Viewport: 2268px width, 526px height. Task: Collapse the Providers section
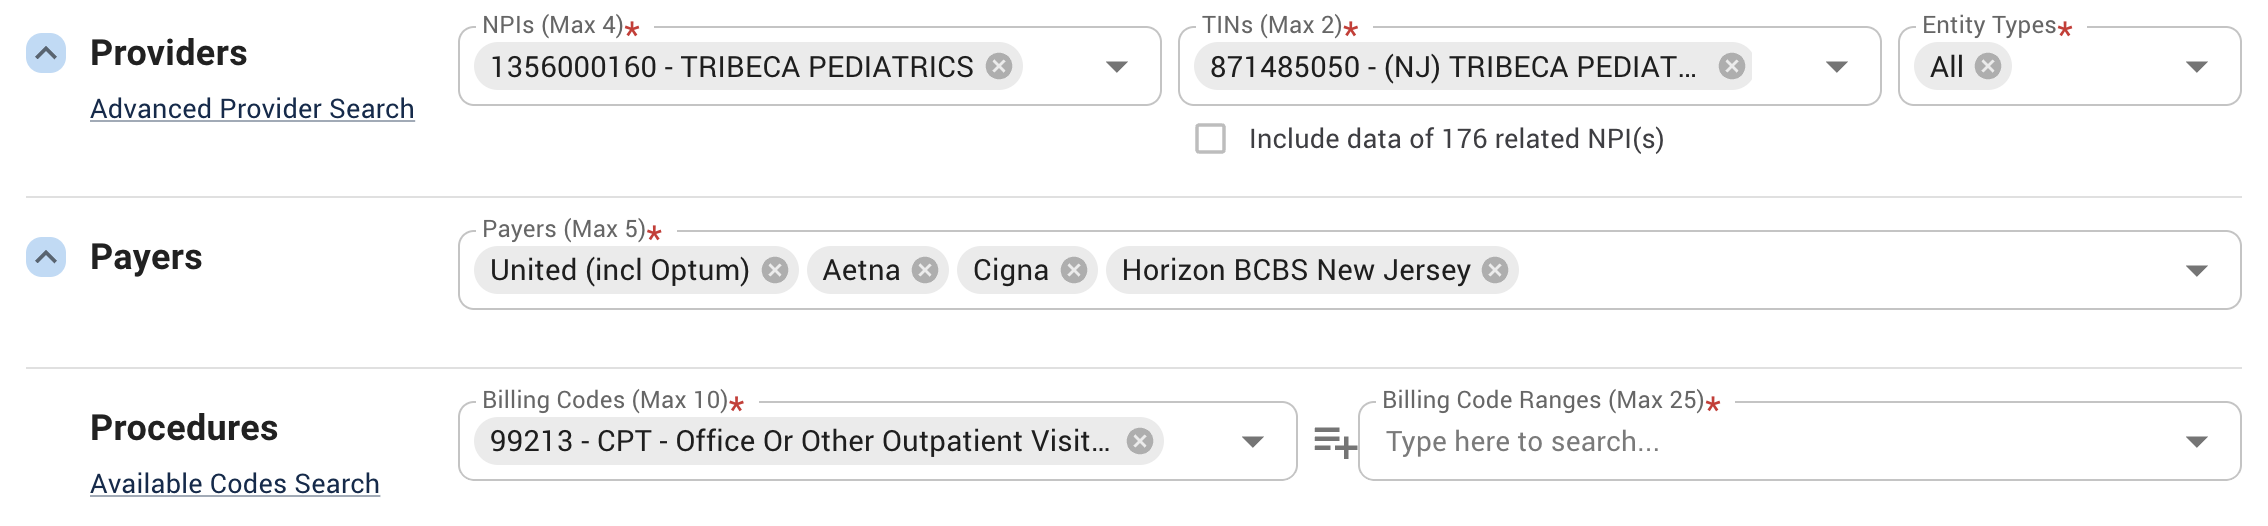(x=46, y=53)
